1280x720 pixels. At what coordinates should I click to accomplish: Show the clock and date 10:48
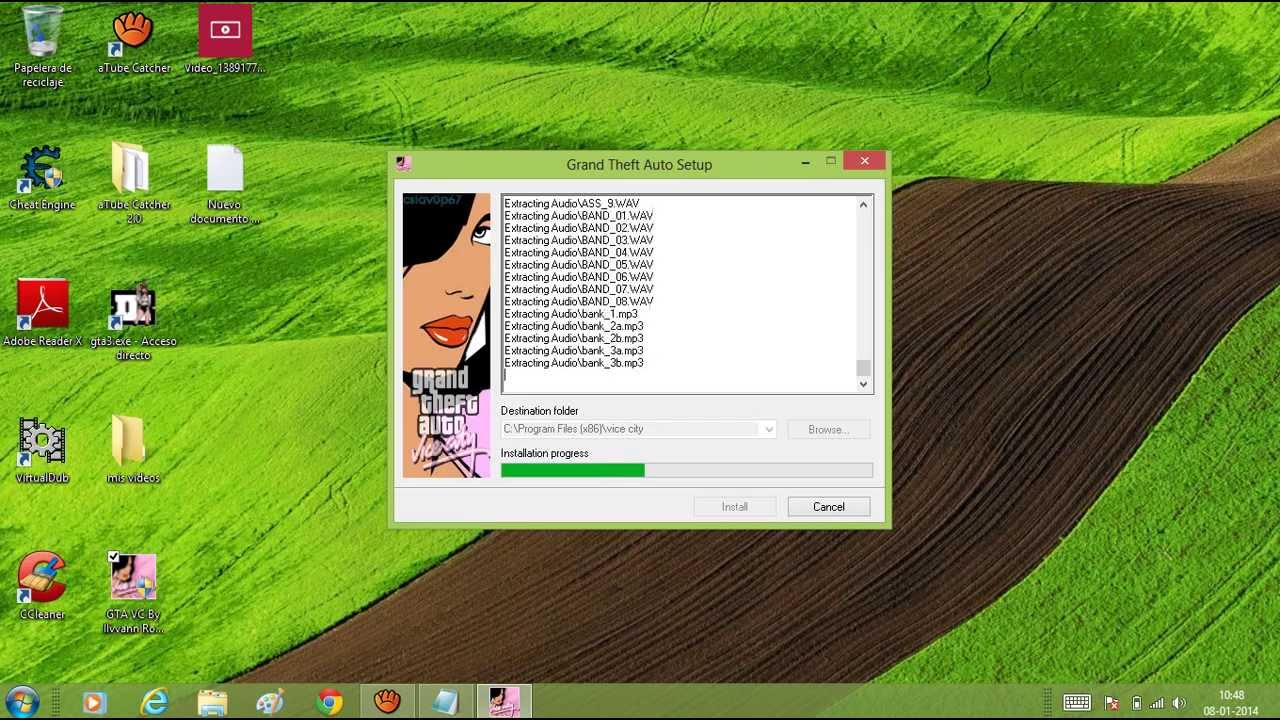click(1231, 703)
